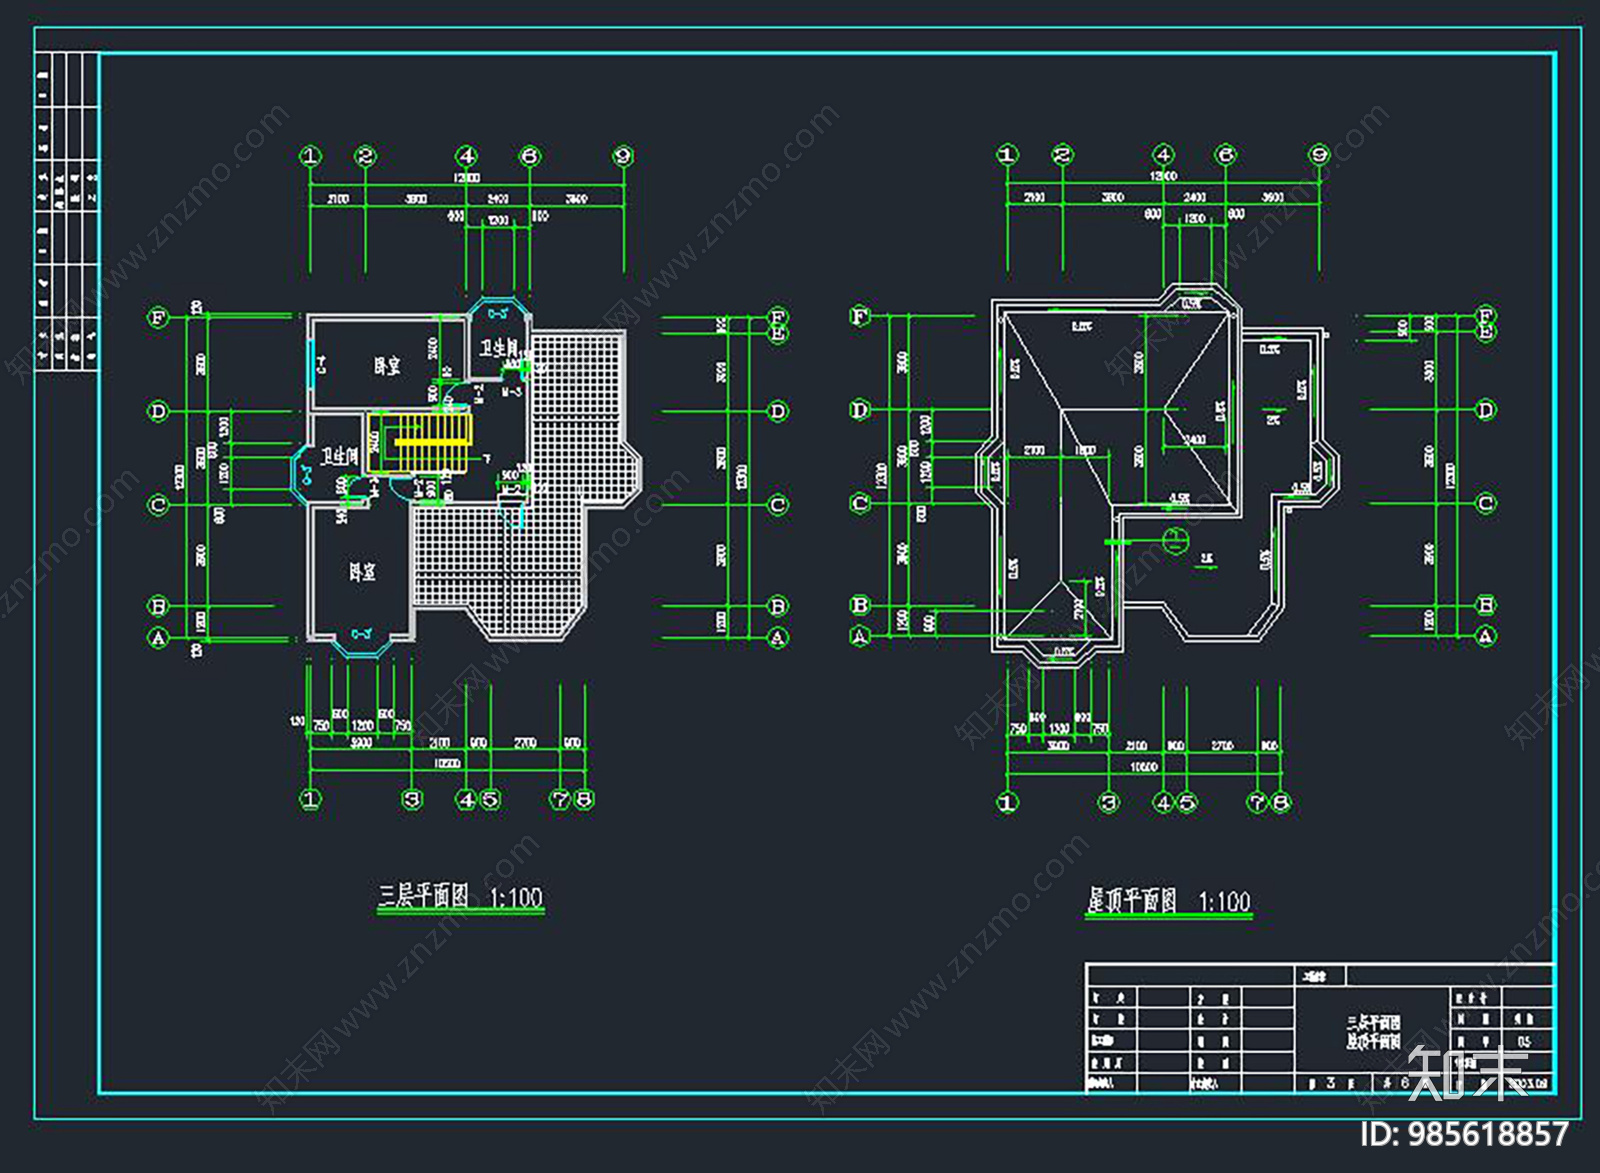Click axis bubble A left of the roof plan
The height and width of the screenshot is (1173, 1600).
click(x=860, y=636)
